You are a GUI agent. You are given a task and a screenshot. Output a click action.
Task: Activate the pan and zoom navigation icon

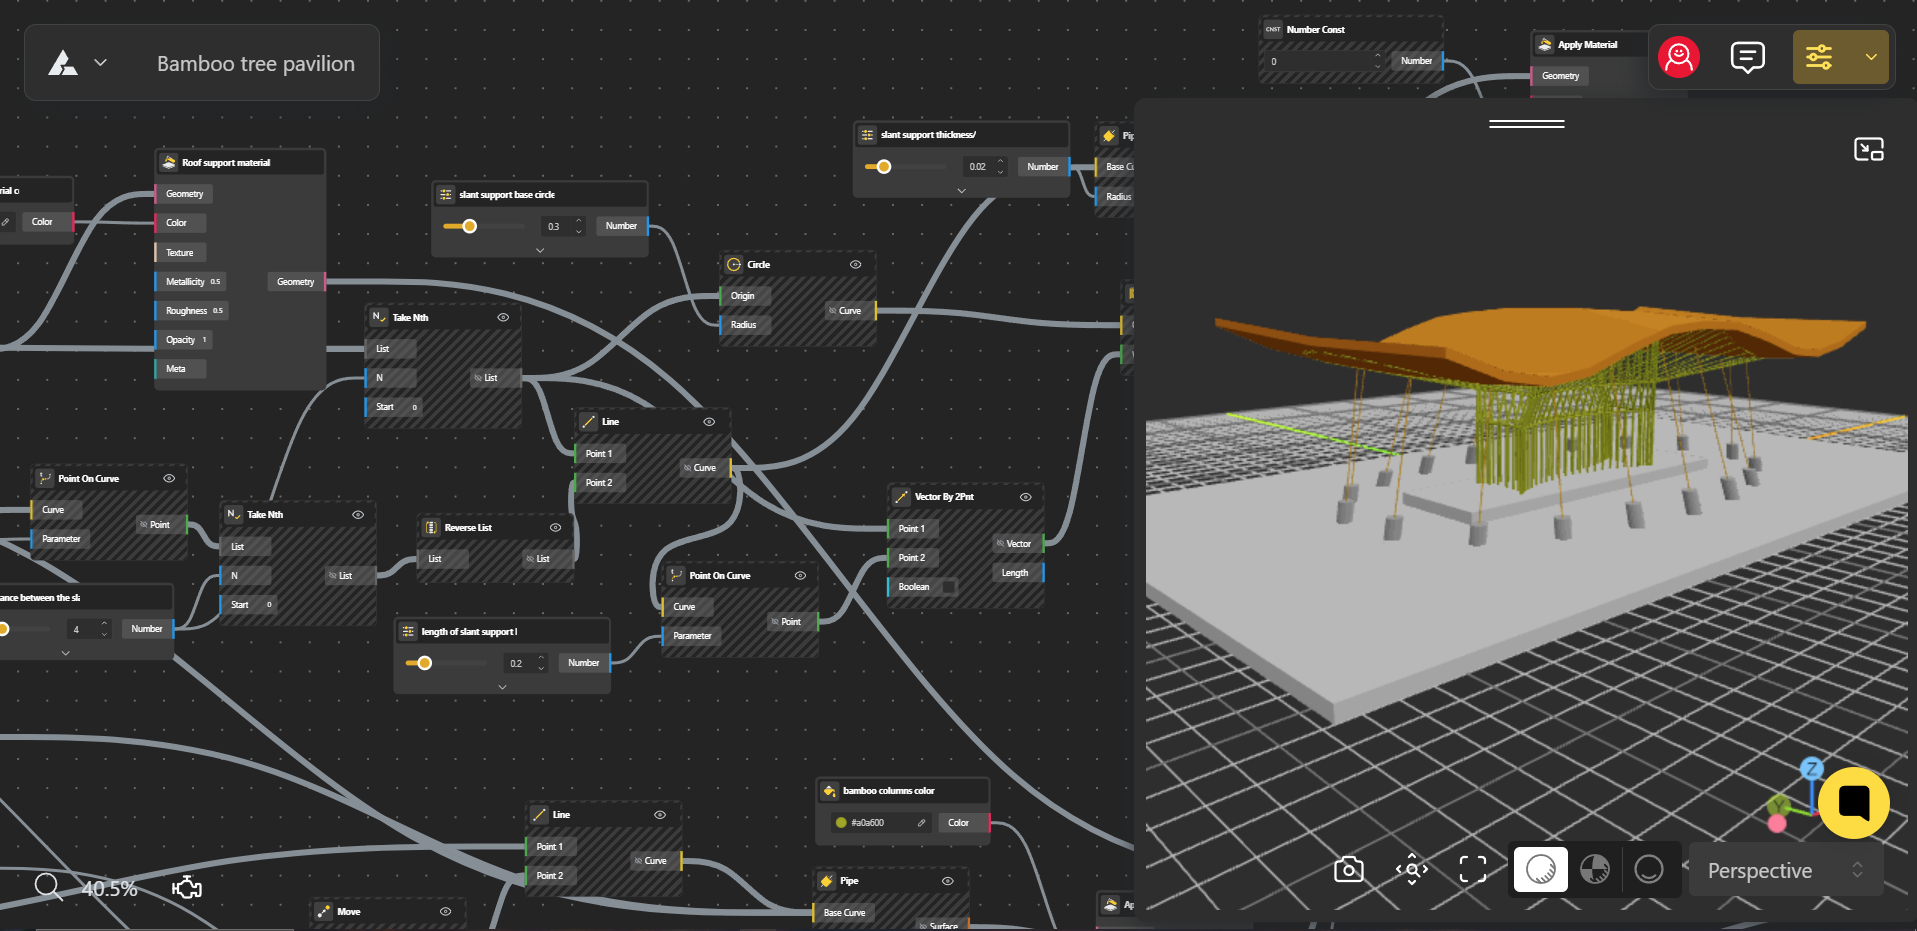(1412, 869)
